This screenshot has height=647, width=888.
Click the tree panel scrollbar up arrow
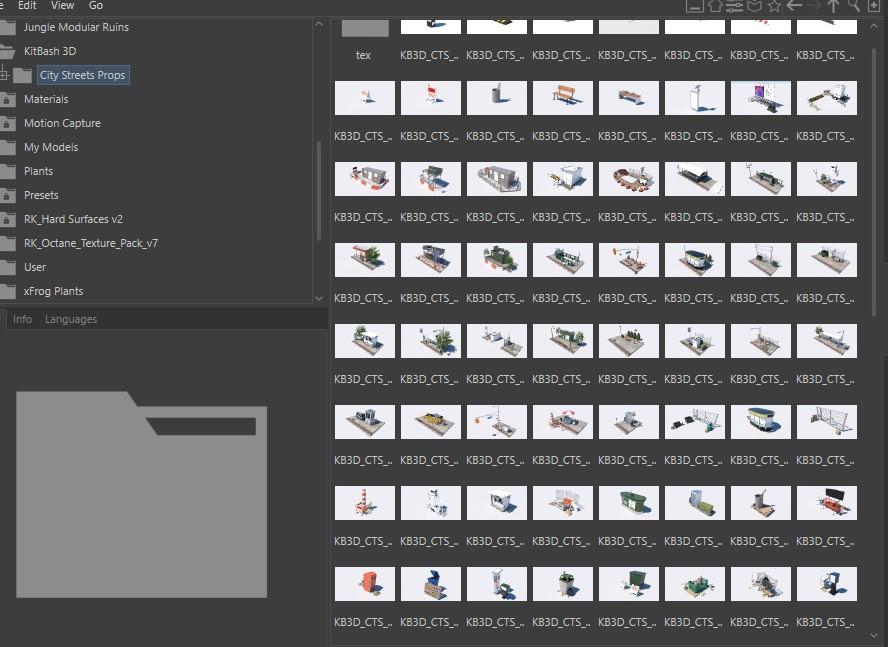coord(319,24)
